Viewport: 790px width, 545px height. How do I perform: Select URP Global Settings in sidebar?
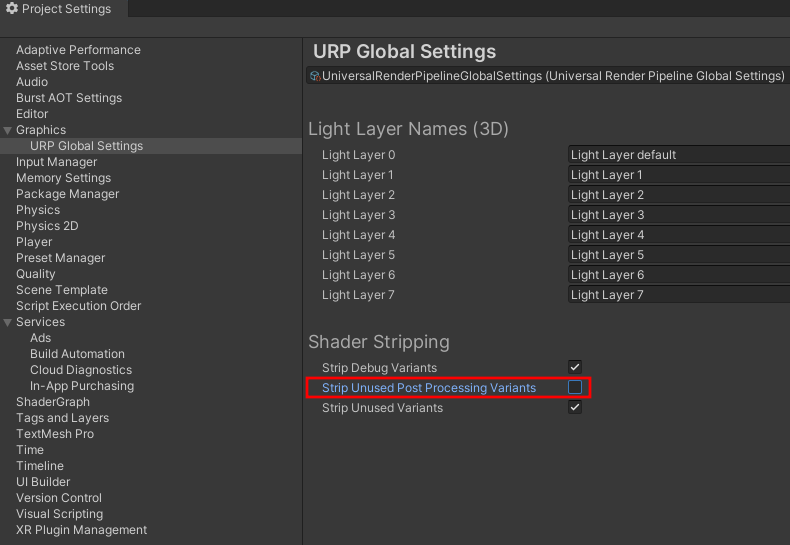[x=86, y=146]
